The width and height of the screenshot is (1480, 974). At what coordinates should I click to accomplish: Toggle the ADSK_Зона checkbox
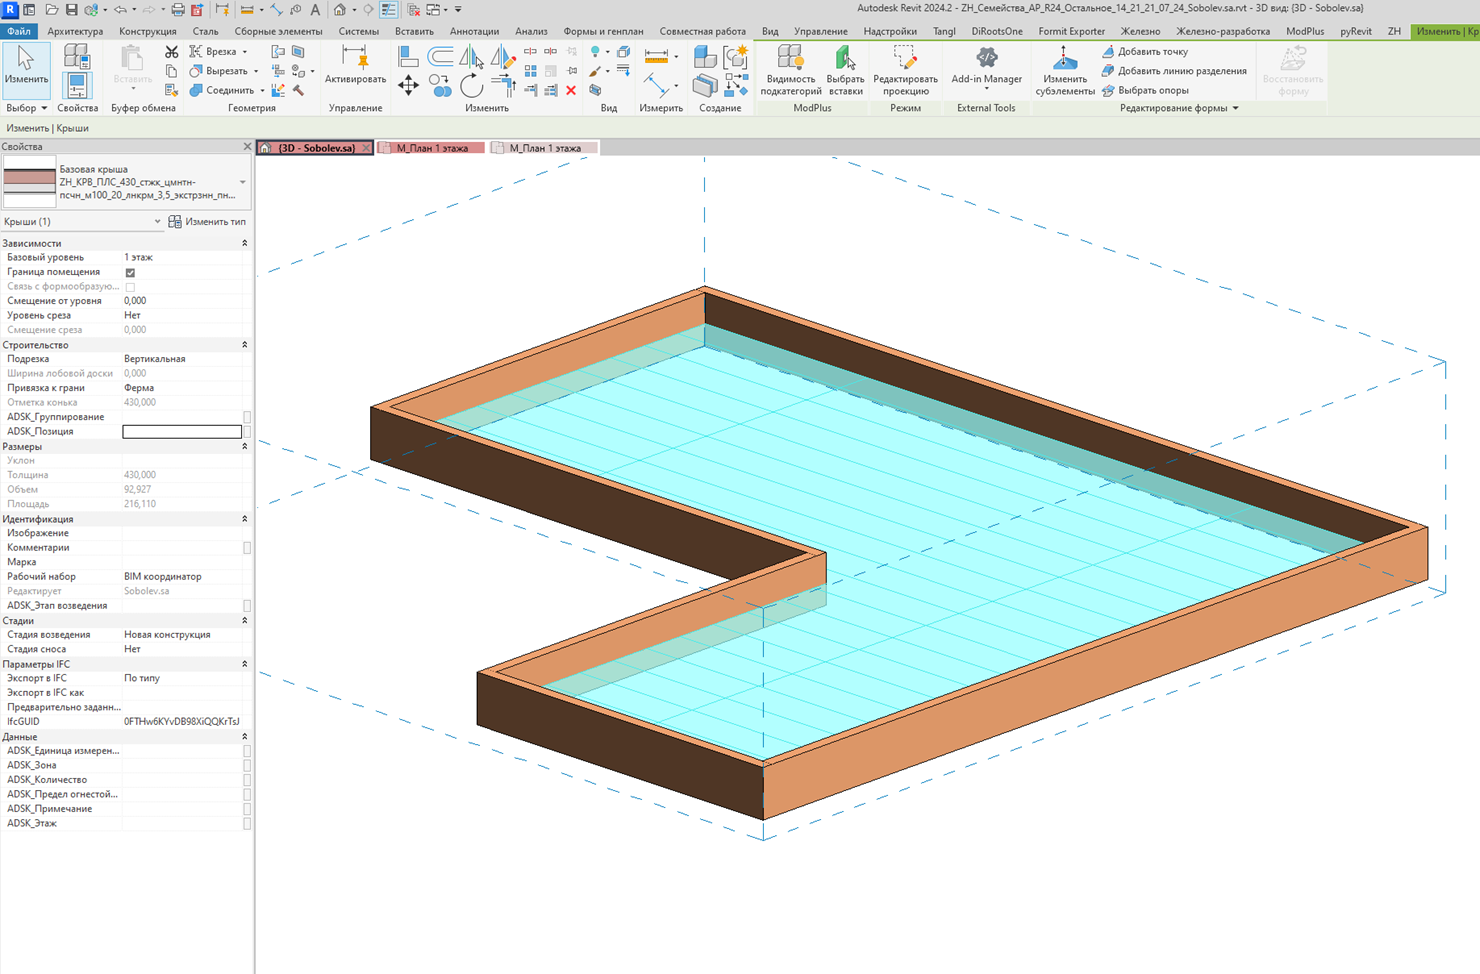point(247,765)
